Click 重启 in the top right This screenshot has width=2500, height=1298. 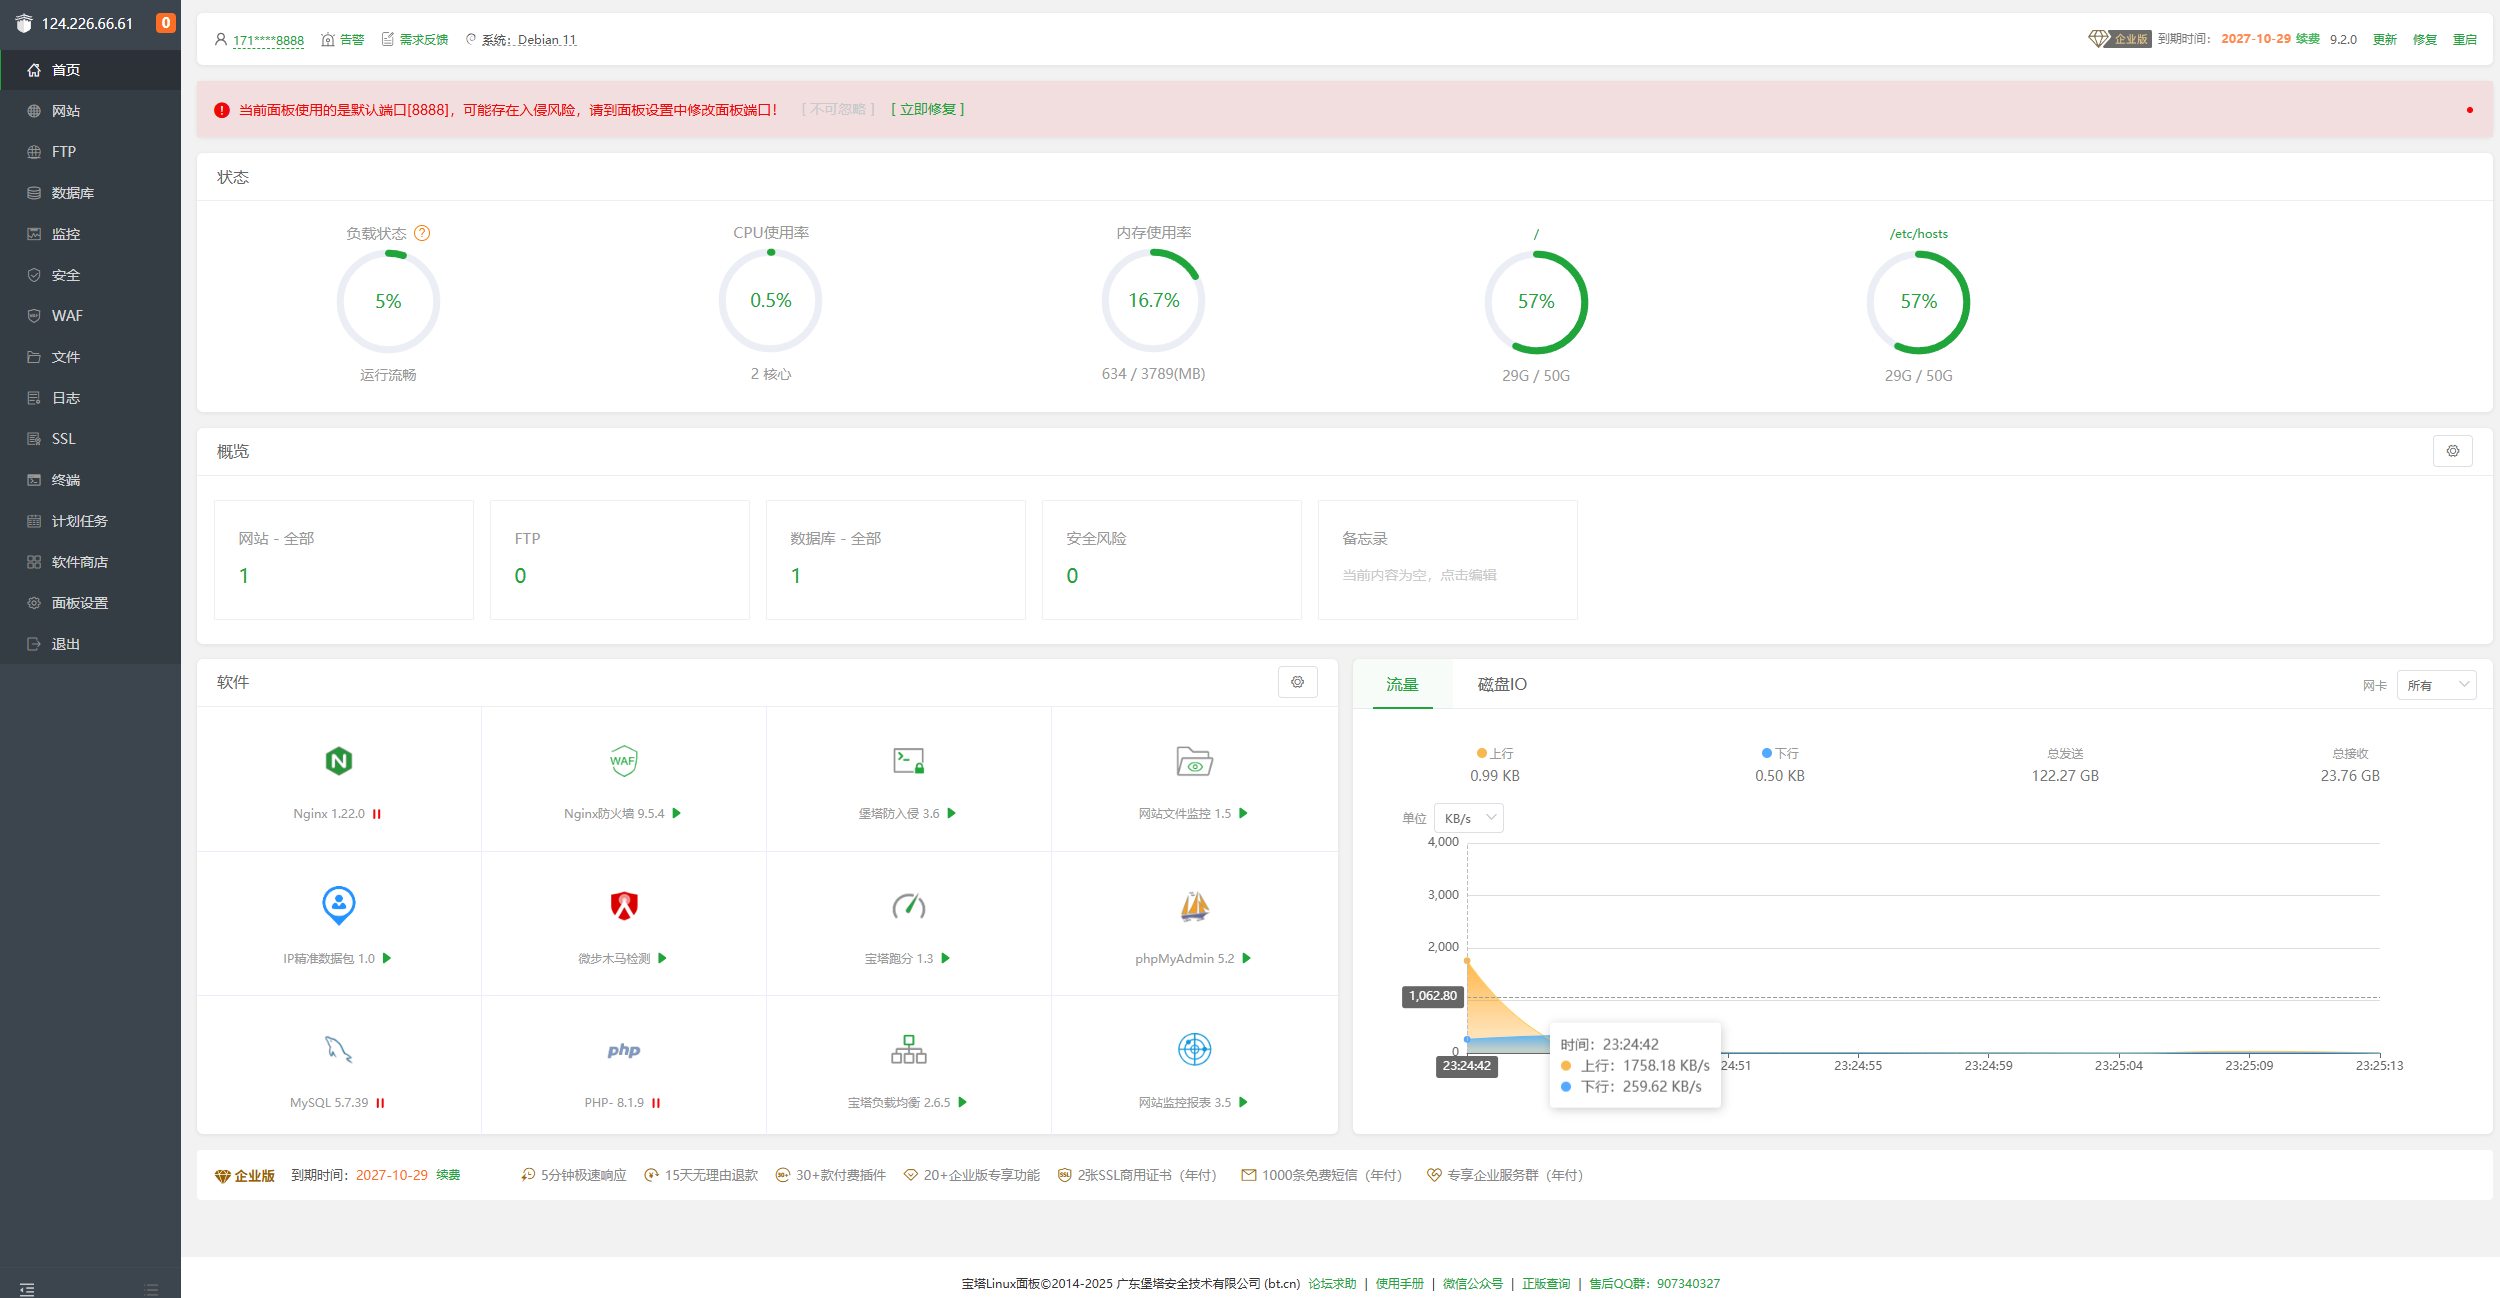pyautogui.click(x=2464, y=40)
